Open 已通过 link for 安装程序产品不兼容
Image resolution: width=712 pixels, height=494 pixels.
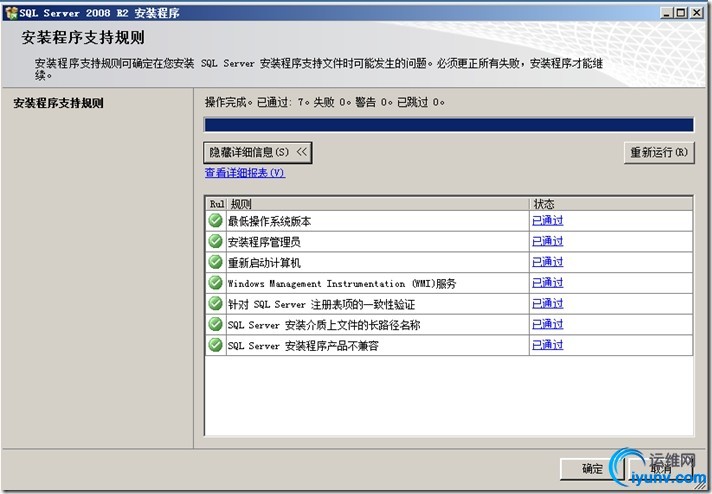pos(548,345)
